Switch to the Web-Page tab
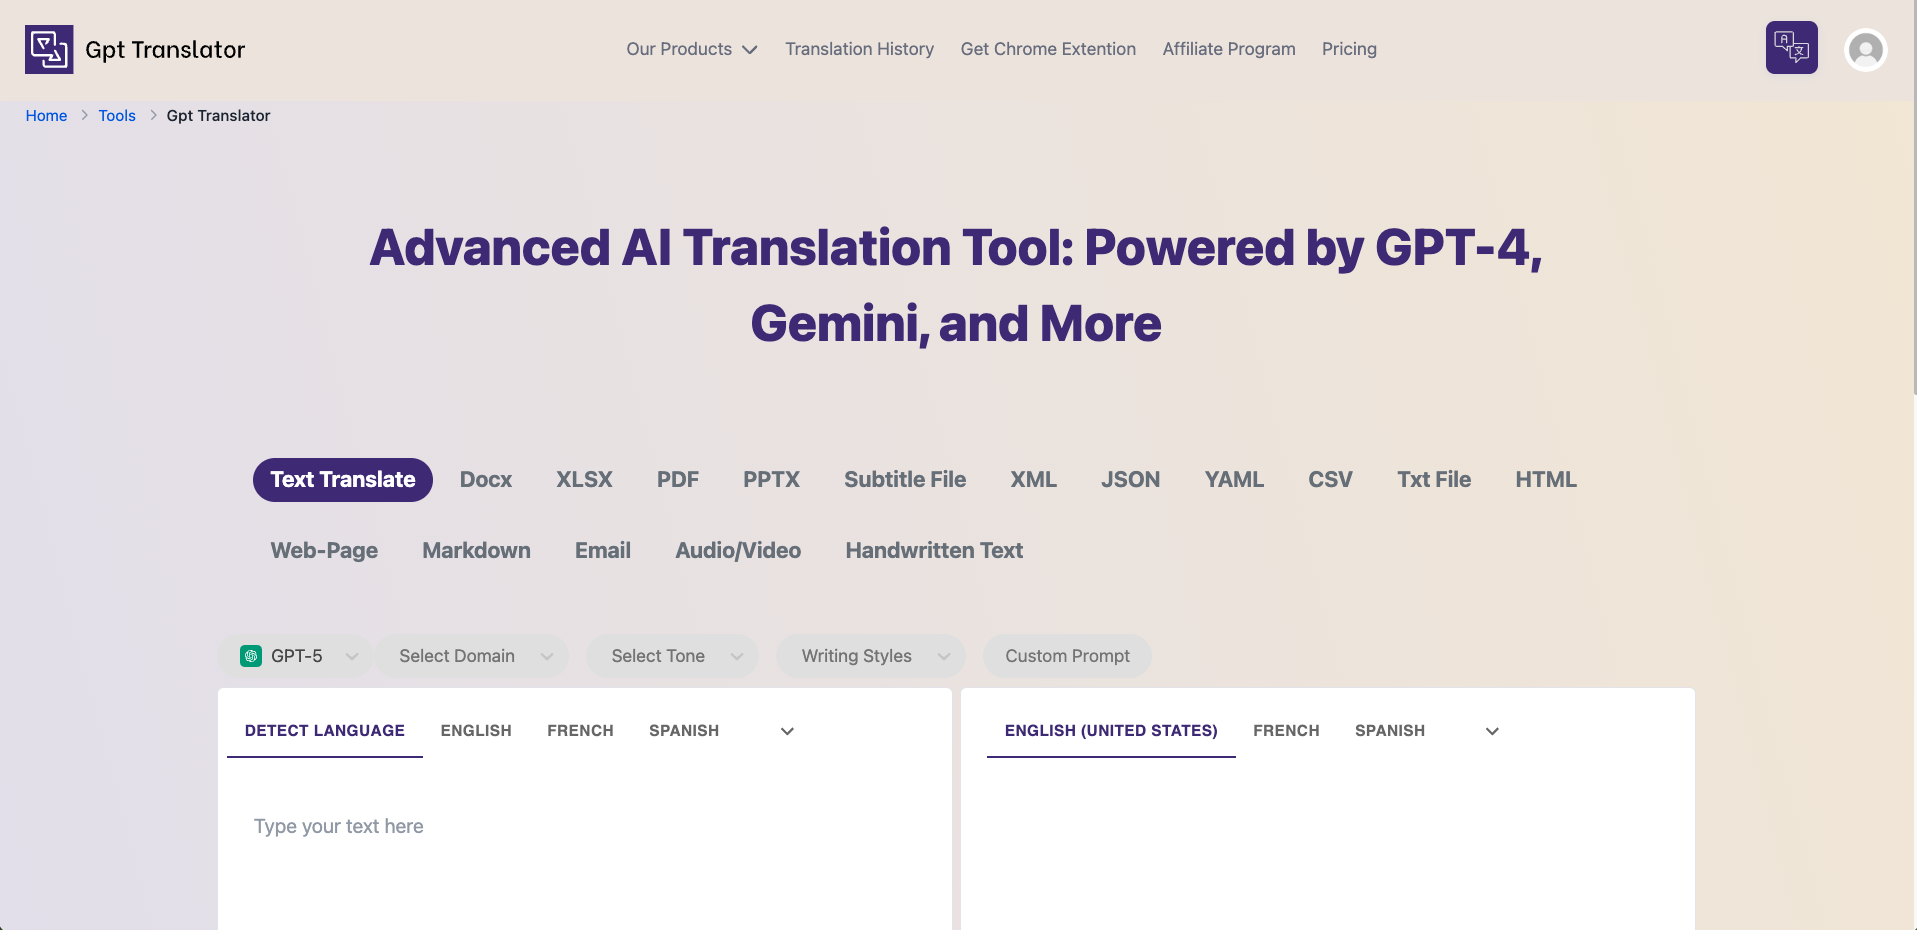 (324, 551)
